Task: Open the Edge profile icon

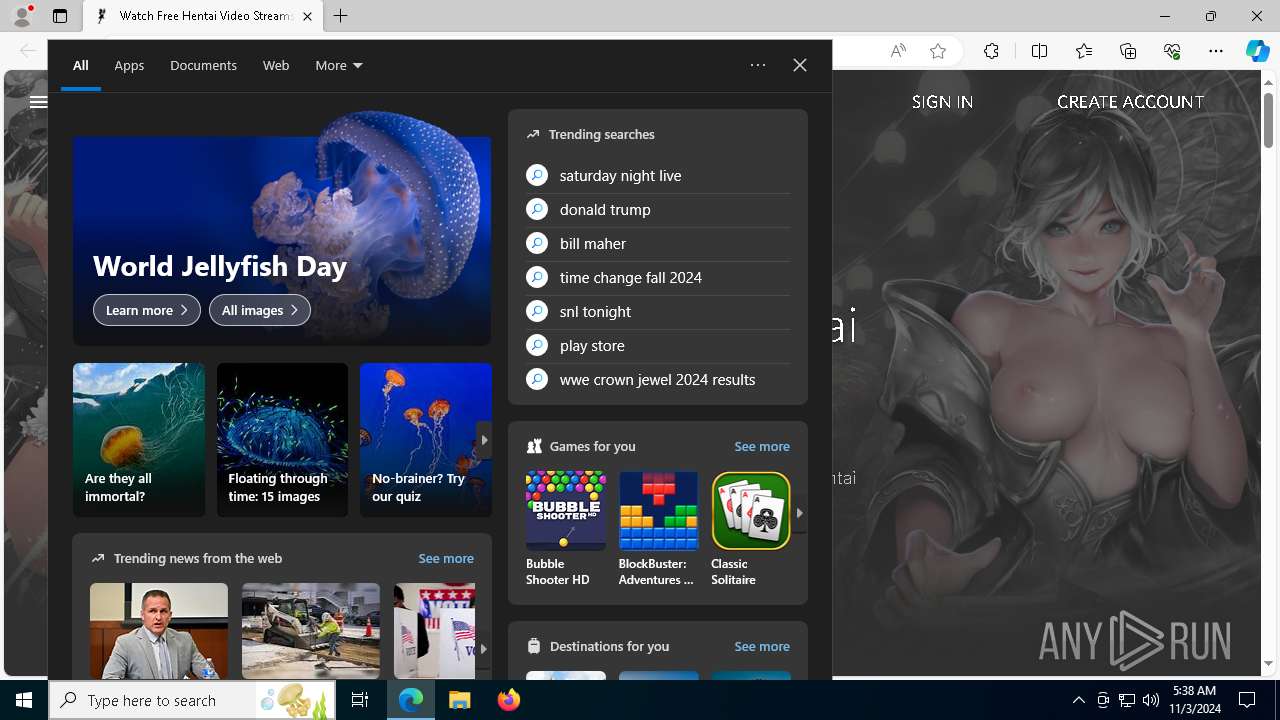Action: (x=22, y=16)
